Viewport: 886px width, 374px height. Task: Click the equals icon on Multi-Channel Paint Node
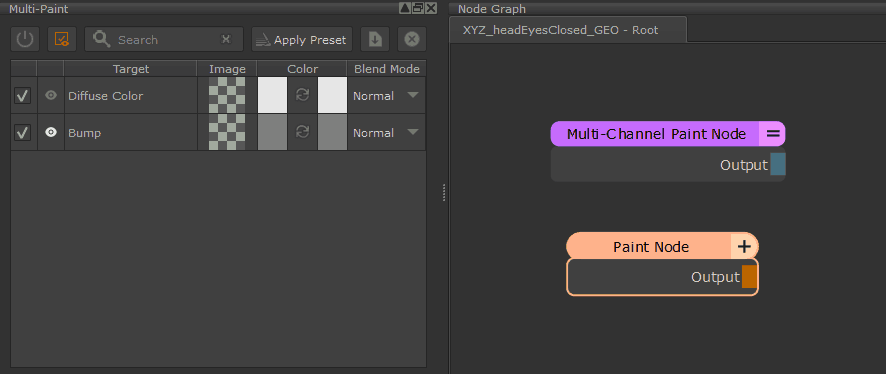click(x=772, y=134)
